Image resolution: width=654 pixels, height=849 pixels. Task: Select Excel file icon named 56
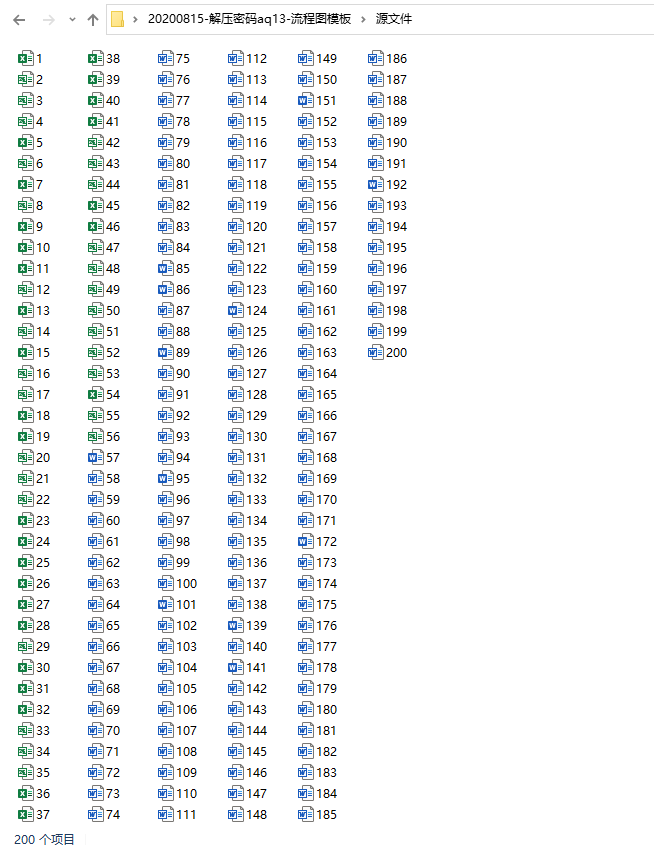95,436
